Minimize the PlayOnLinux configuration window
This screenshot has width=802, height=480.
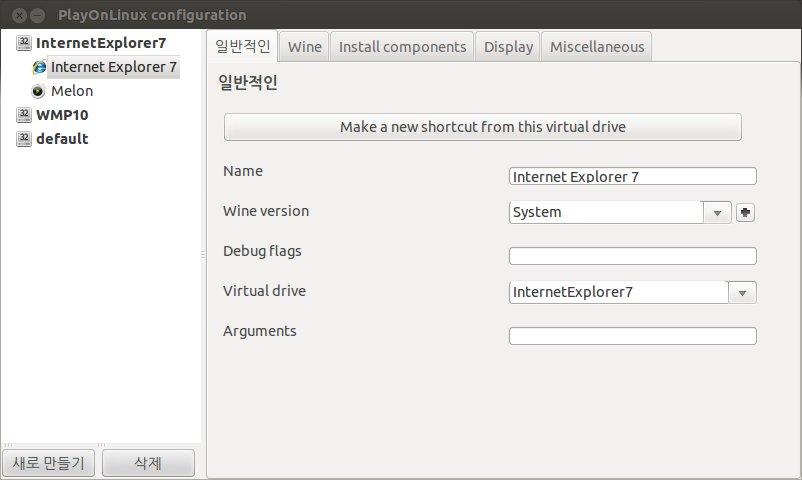pos(38,15)
